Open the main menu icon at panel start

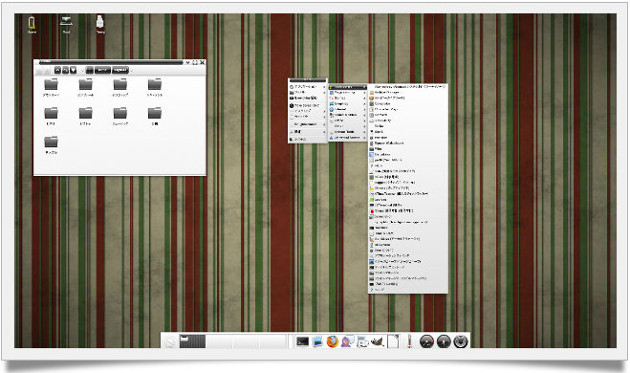click(170, 342)
